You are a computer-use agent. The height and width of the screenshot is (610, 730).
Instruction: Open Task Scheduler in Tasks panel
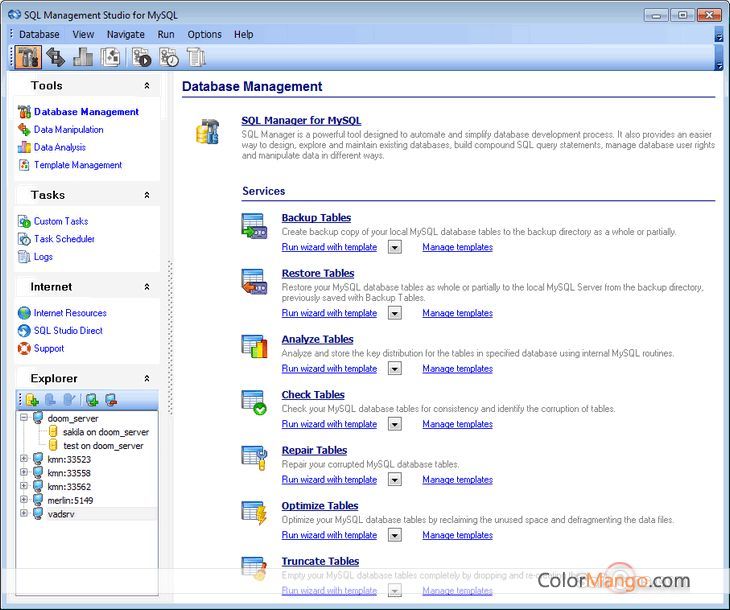click(64, 239)
